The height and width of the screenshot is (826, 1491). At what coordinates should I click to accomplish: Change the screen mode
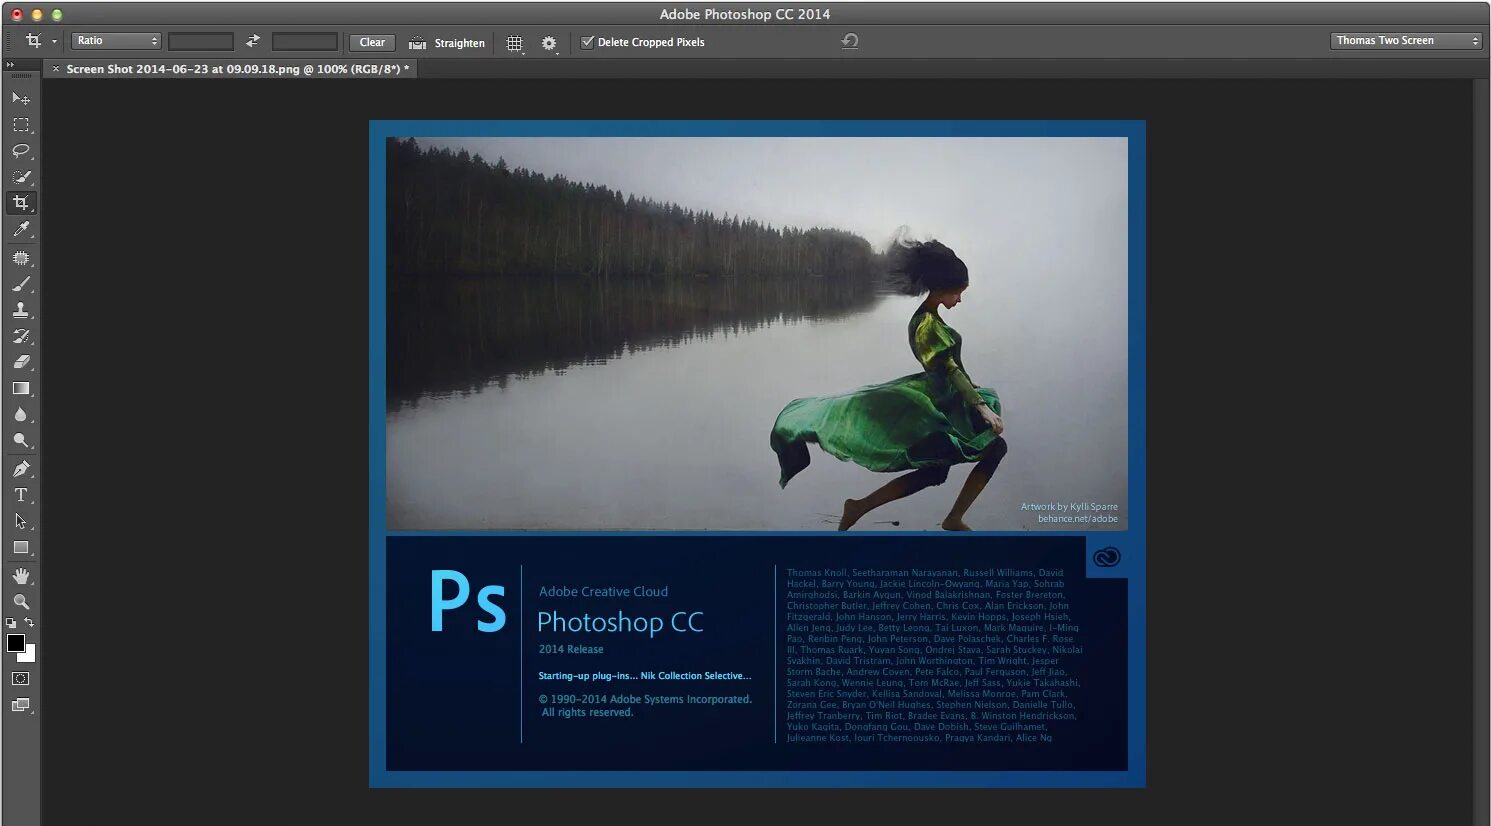click(20, 705)
